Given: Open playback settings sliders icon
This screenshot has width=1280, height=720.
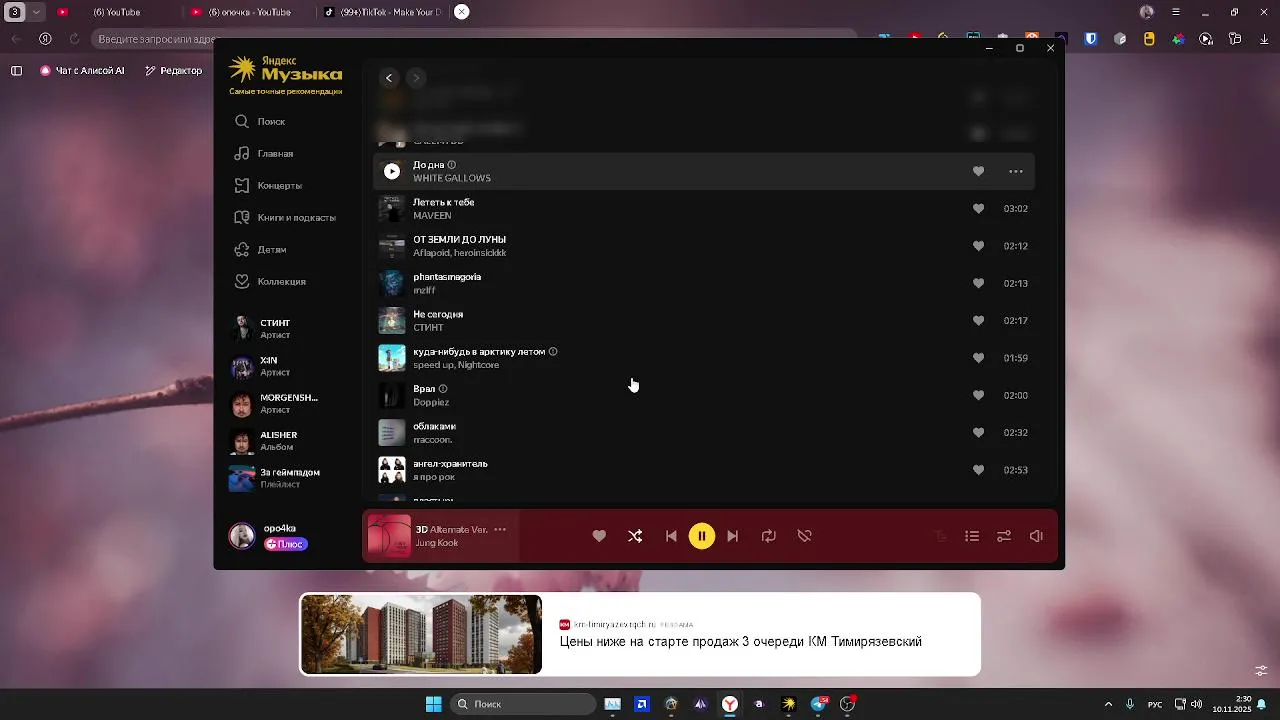Looking at the screenshot, I should [x=1004, y=536].
